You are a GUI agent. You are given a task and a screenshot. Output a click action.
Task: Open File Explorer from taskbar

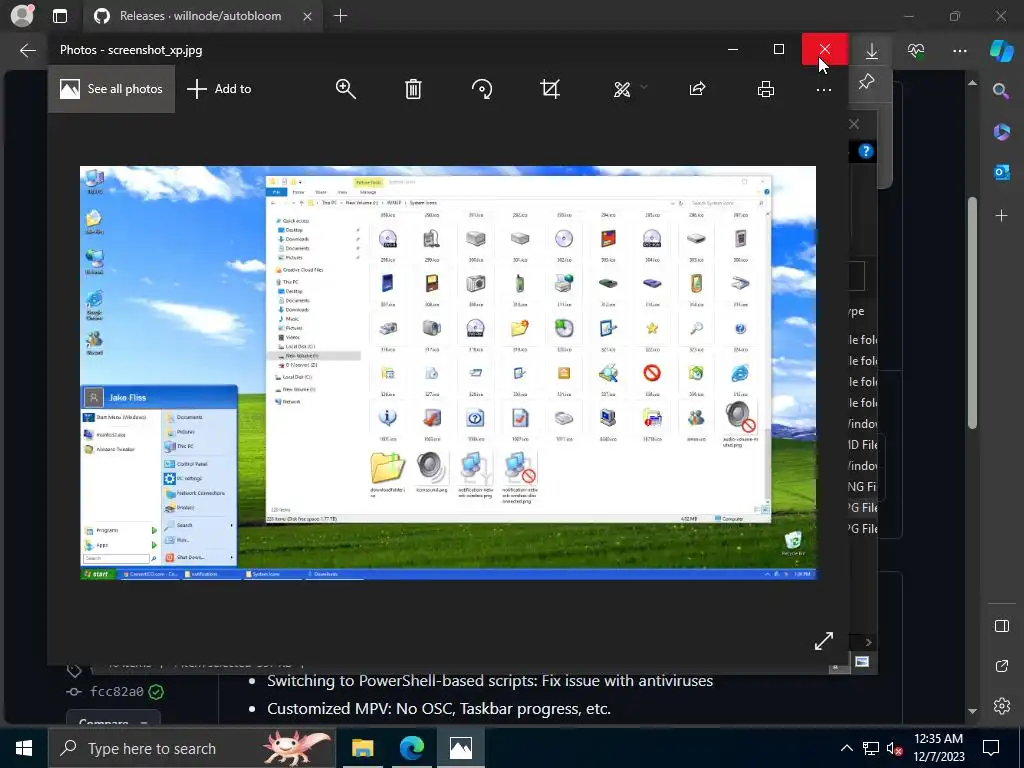tap(362, 748)
